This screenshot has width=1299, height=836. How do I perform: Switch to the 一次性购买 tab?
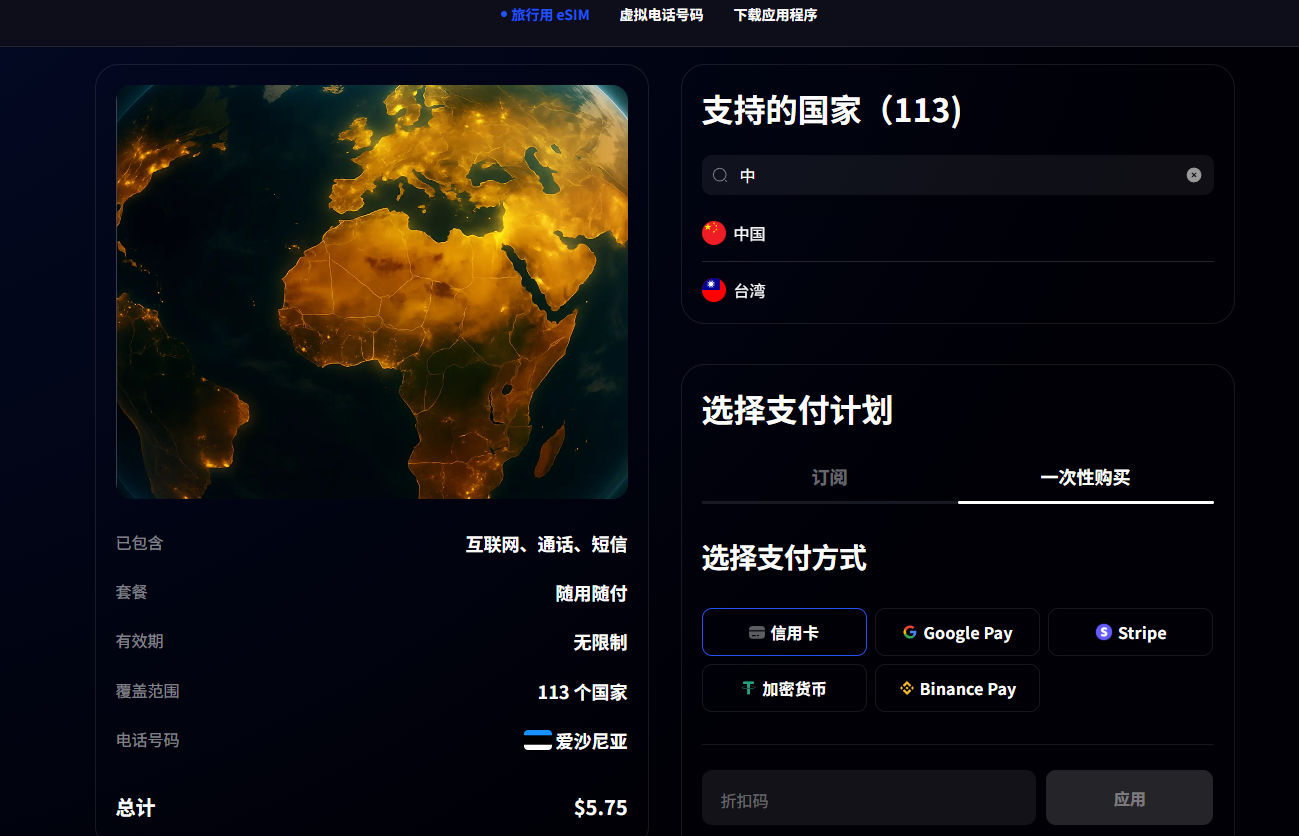1085,478
